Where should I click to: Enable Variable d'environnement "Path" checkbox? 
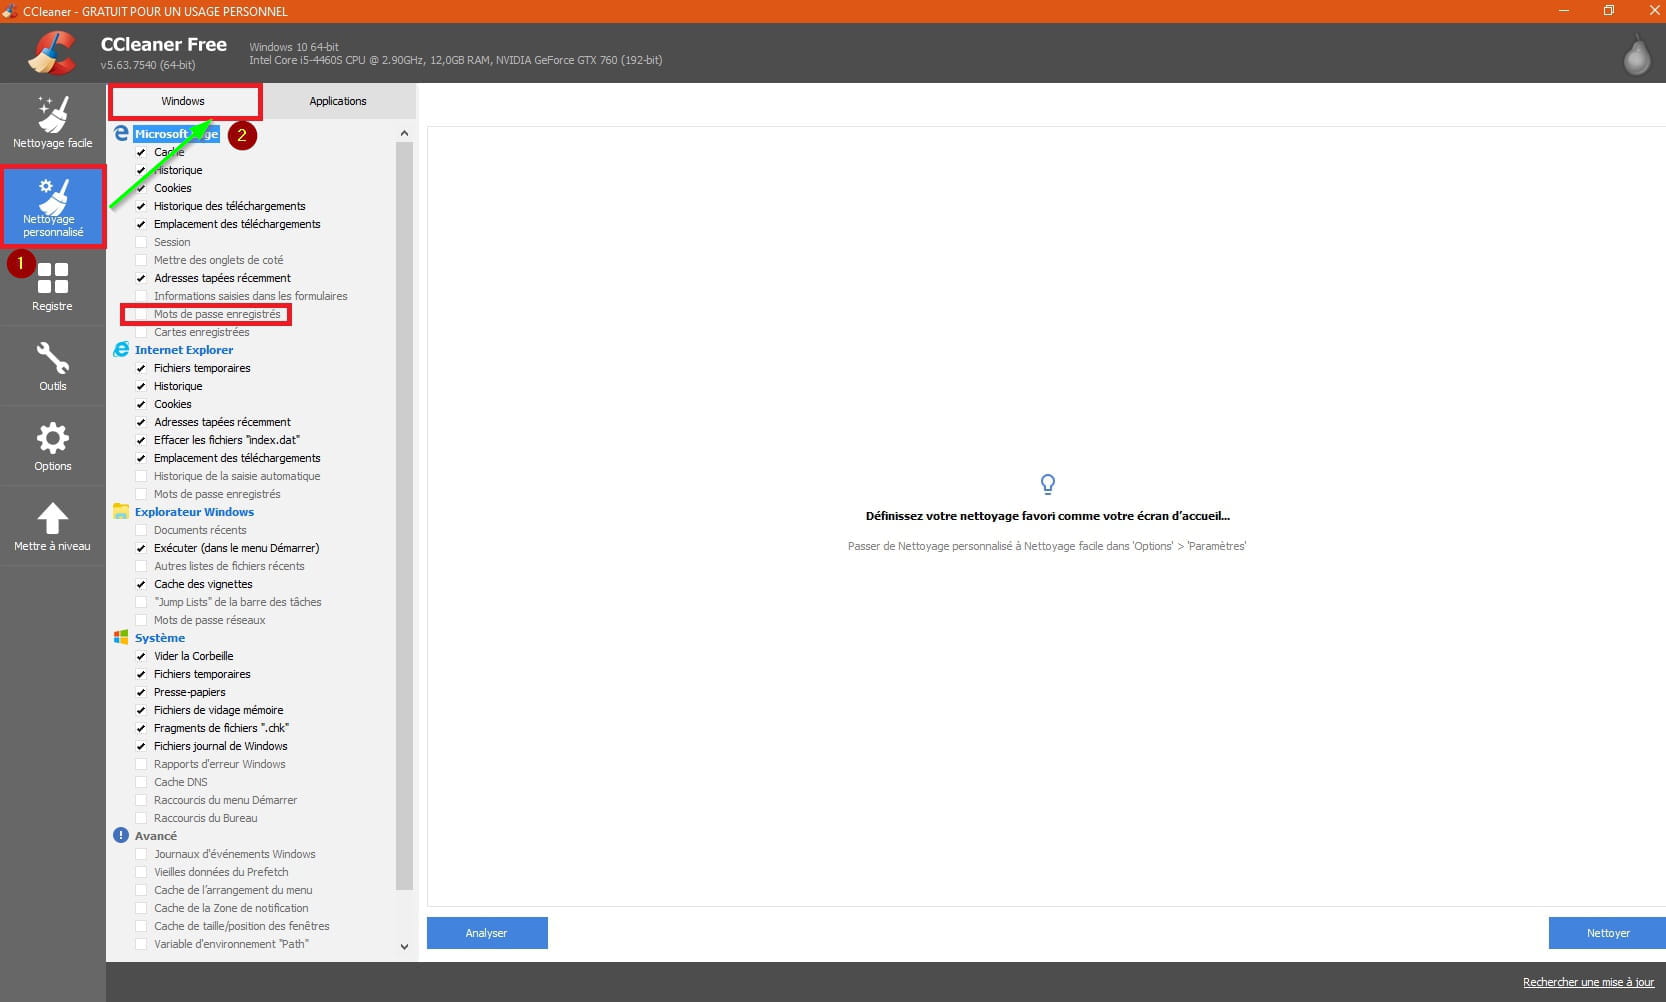(x=141, y=944)
